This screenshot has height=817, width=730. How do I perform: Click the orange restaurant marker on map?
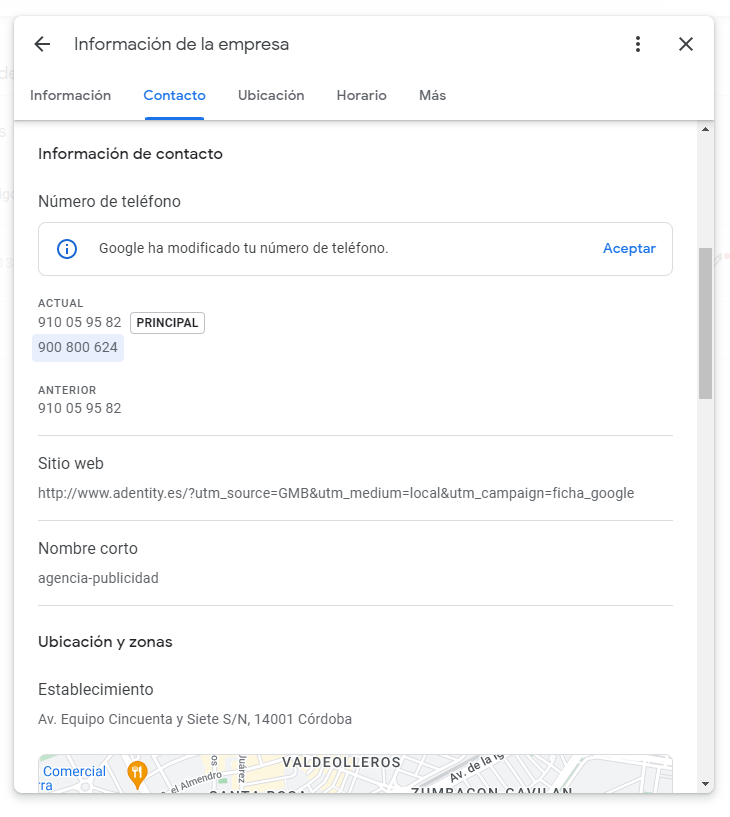point(138,772)
